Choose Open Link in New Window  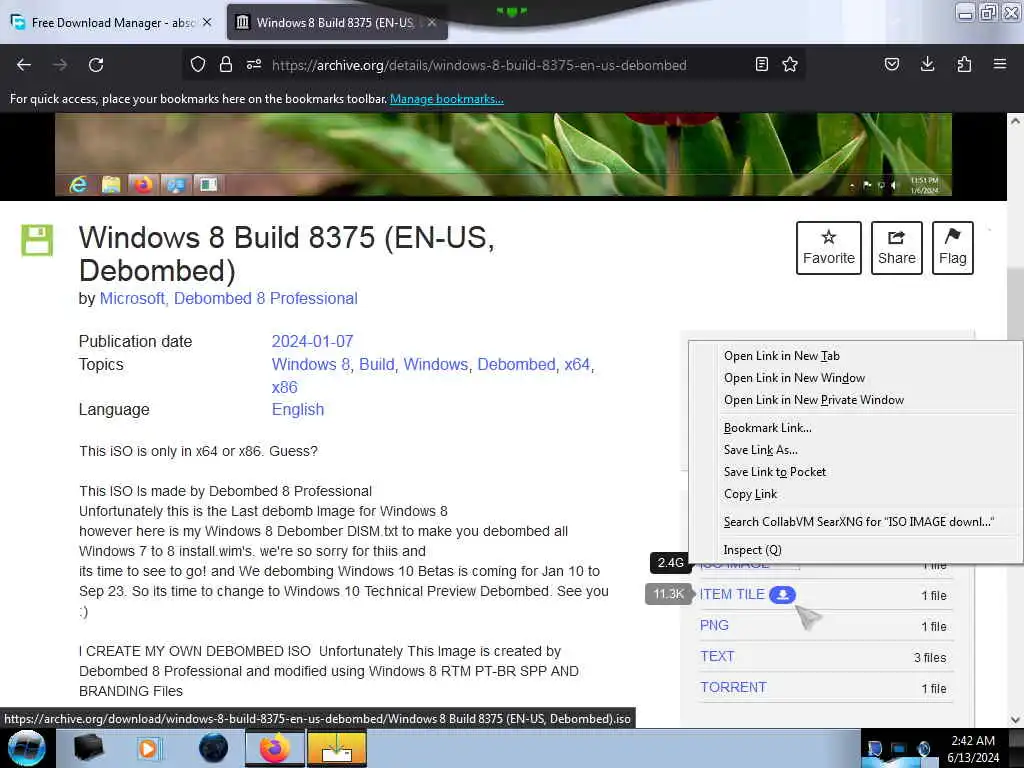pos(856,378)
